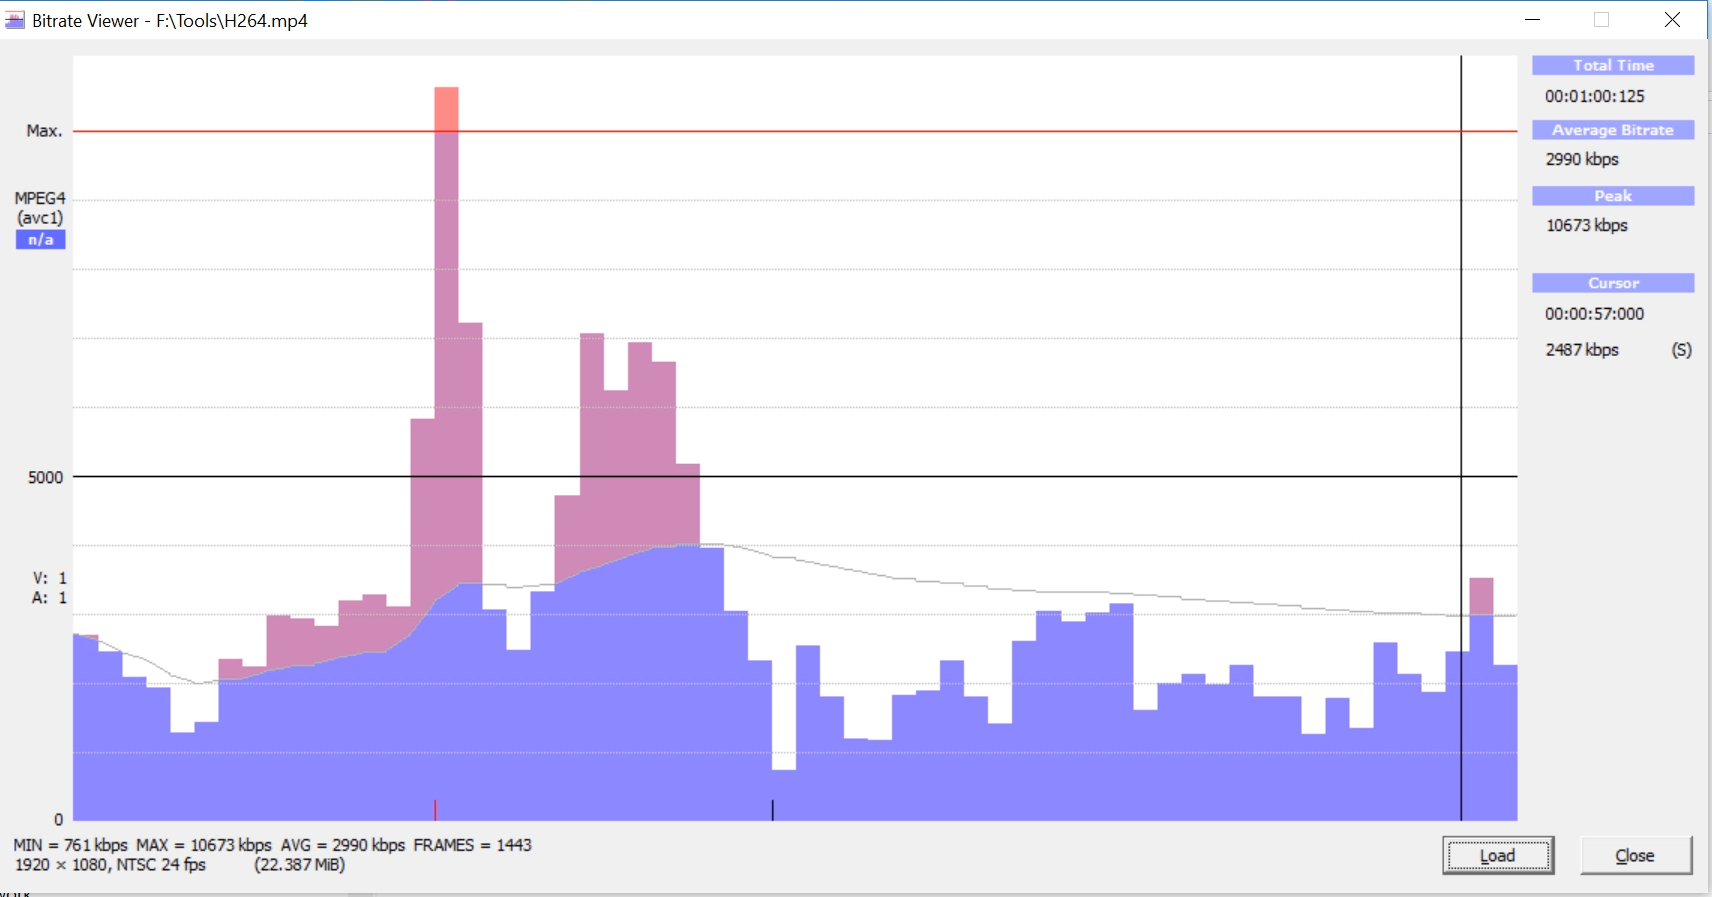Click the total time value 00:01:00:125
This screenshot has height=897, width=1712.
point(1594,96)
